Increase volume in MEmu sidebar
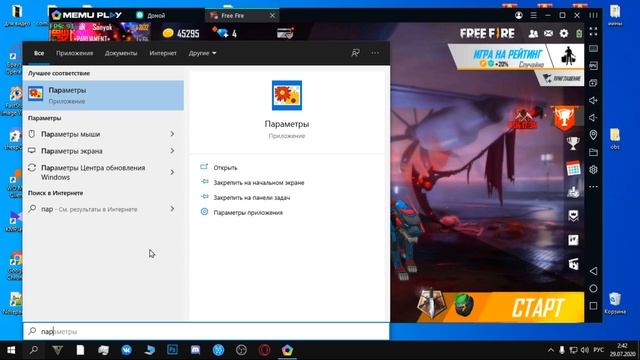 pyautogui.click(x=593, y=100)
